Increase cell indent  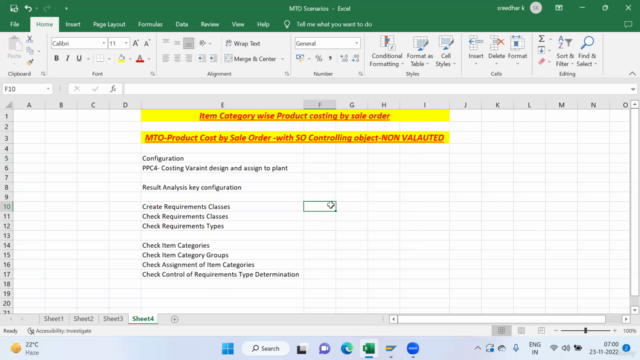tap(213, 59)
